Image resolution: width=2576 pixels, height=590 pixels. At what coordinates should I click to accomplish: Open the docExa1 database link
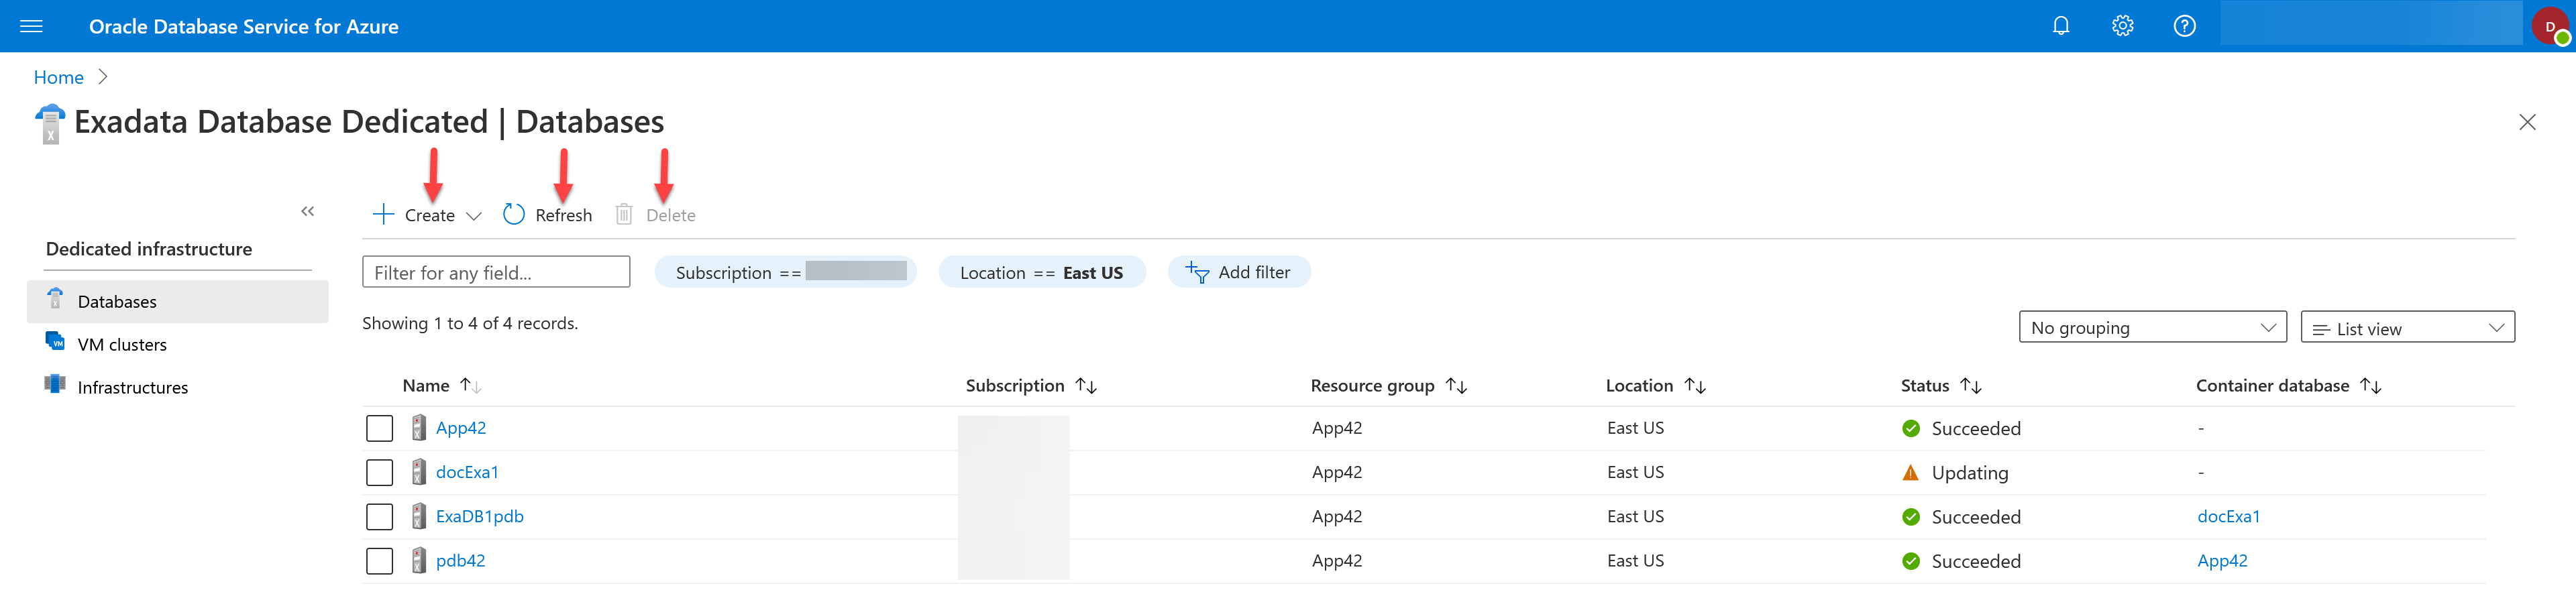coord(467,472)
